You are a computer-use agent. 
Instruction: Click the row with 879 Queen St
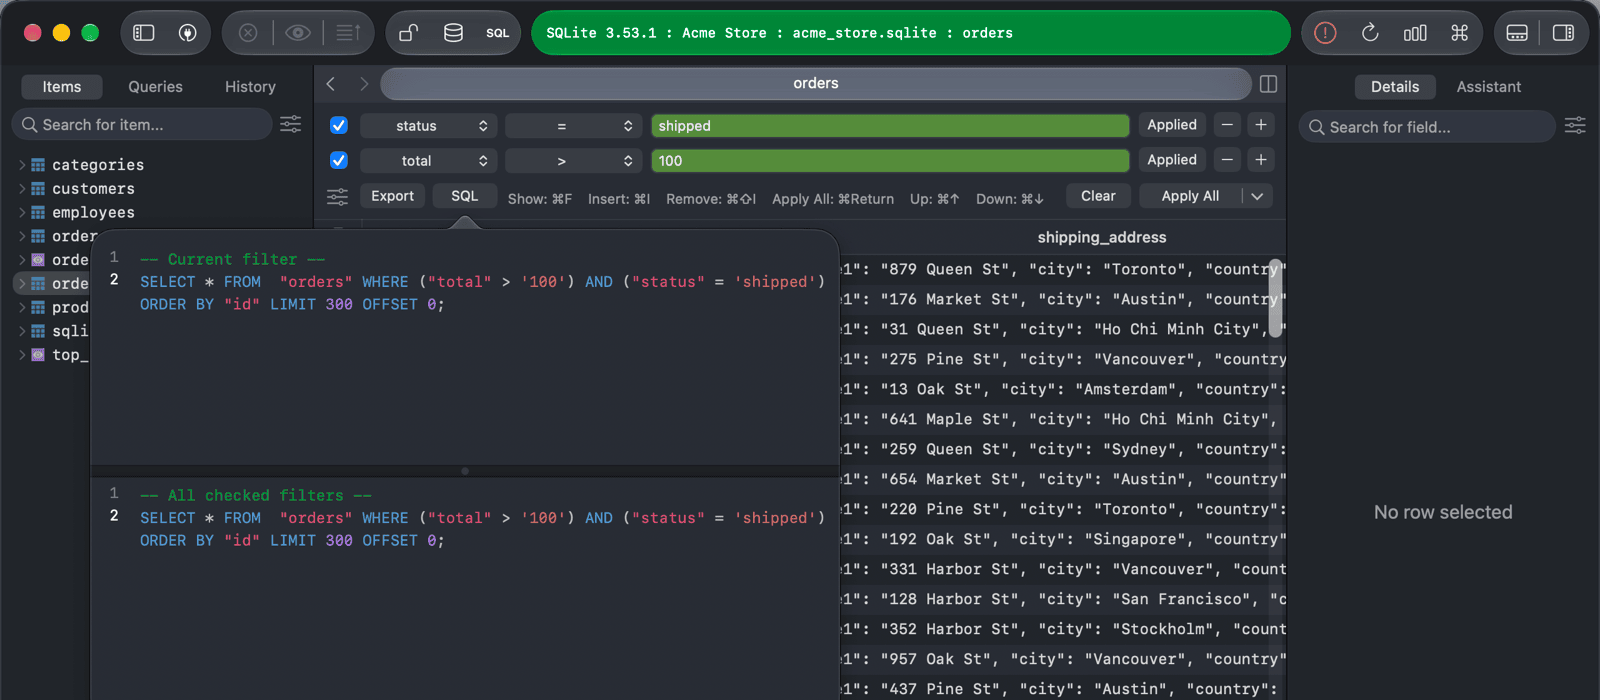1062,269
